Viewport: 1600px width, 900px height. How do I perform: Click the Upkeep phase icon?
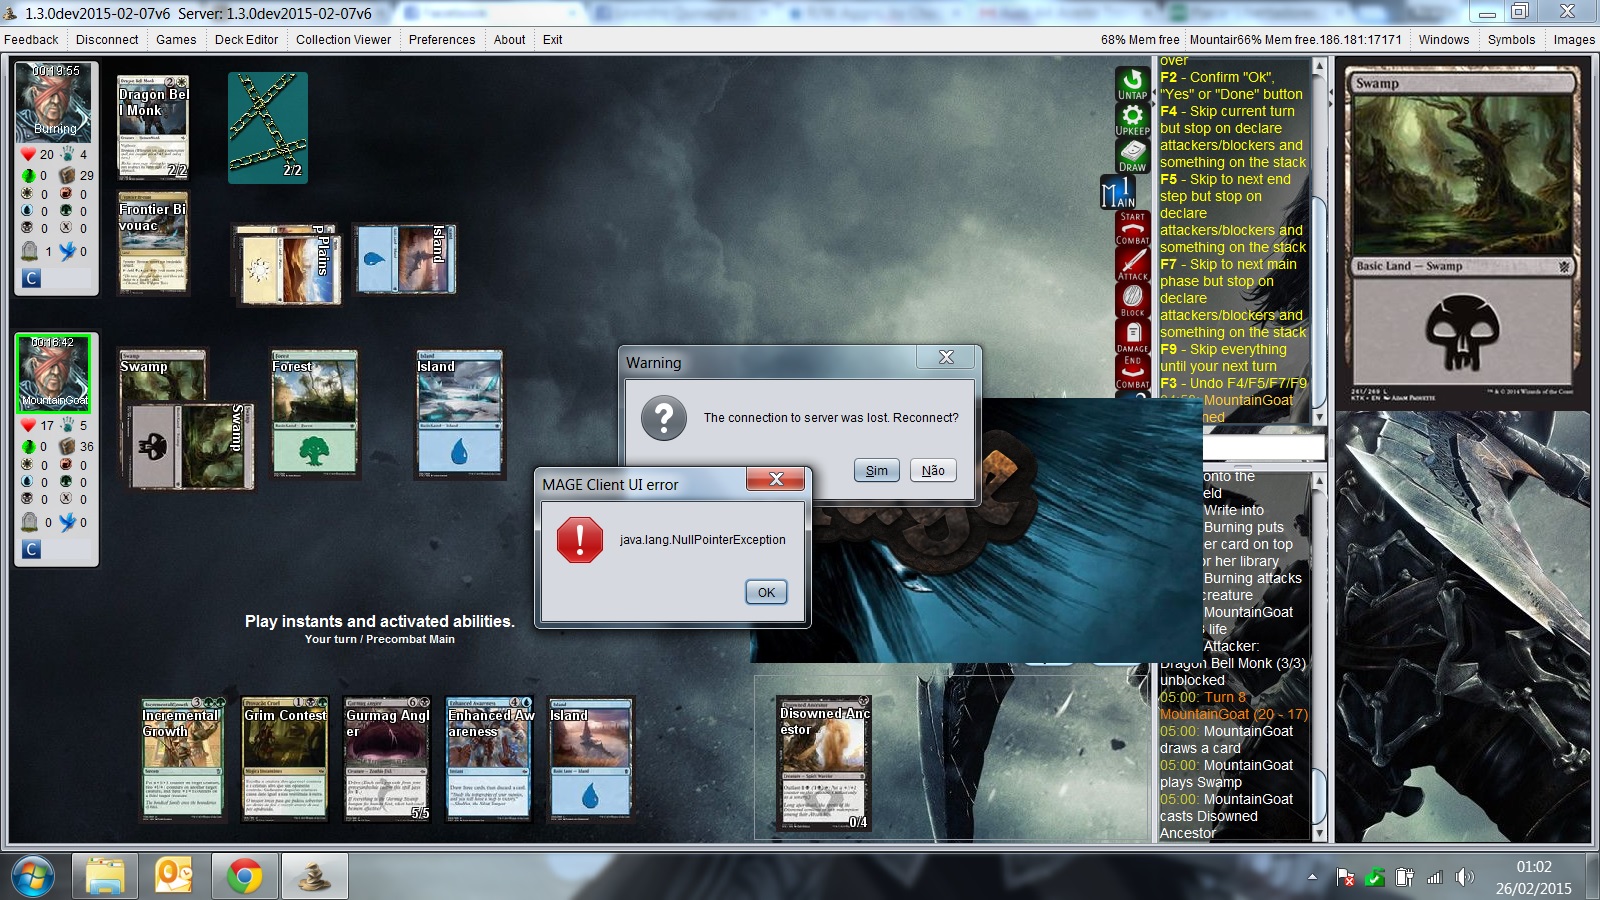(x=1132, y=120)
